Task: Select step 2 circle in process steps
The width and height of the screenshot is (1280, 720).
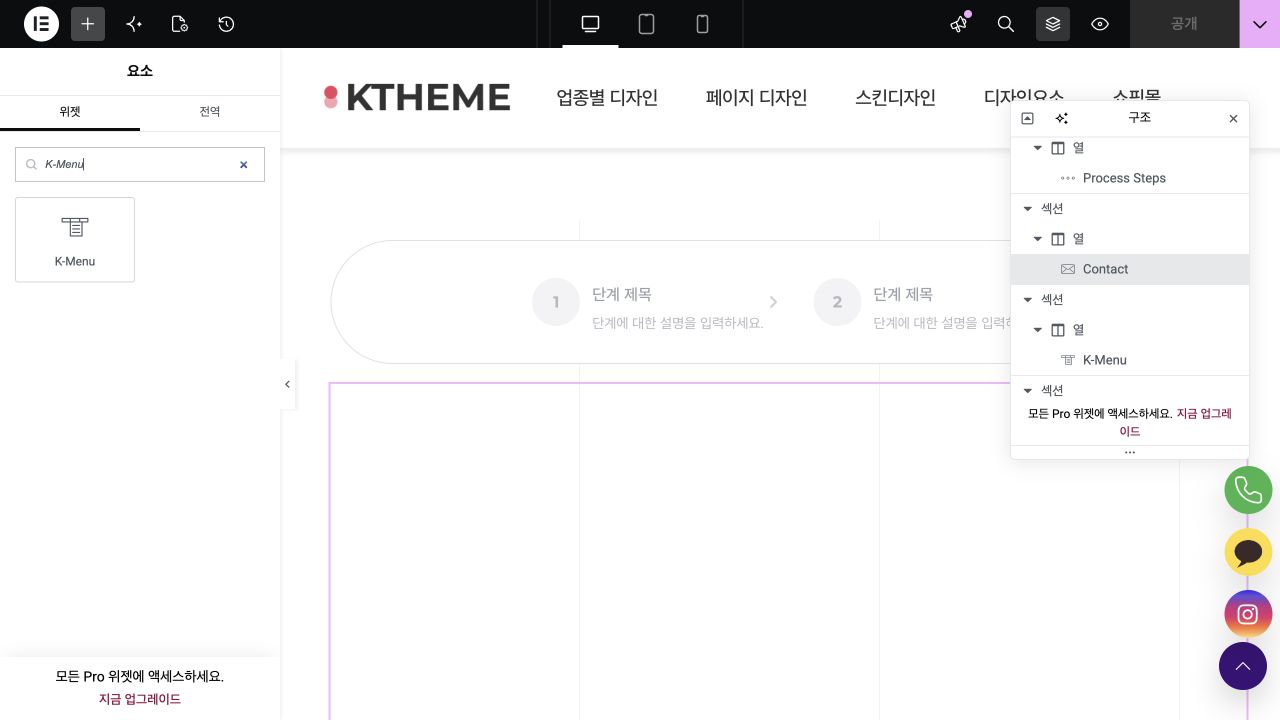Action: point(837,302)
